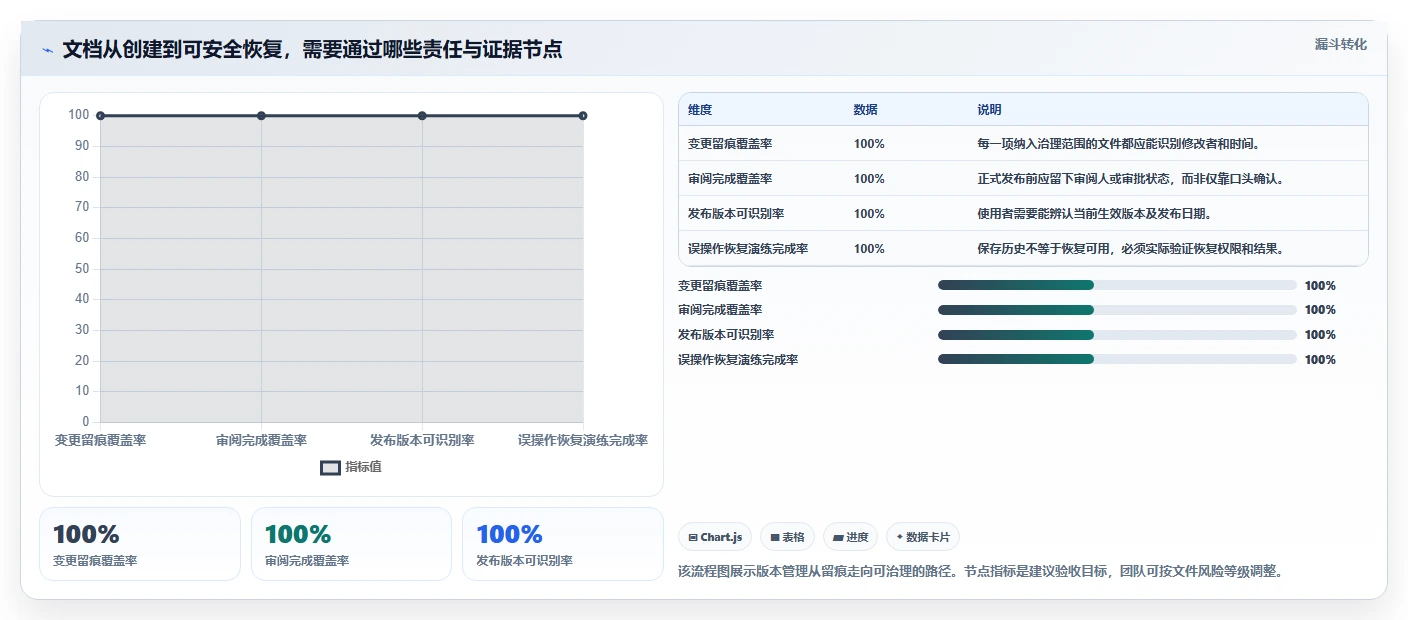
Task: Click the 误操作恢复演练完成率 progress bar
Action: pos(1117,359)
